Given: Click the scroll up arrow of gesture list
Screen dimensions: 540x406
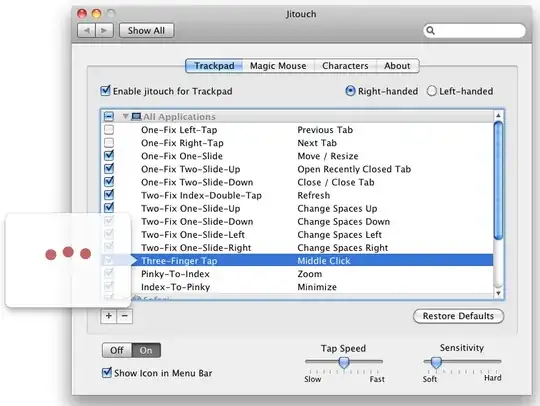Looking at the screenshot, I should tap(498, 115).
